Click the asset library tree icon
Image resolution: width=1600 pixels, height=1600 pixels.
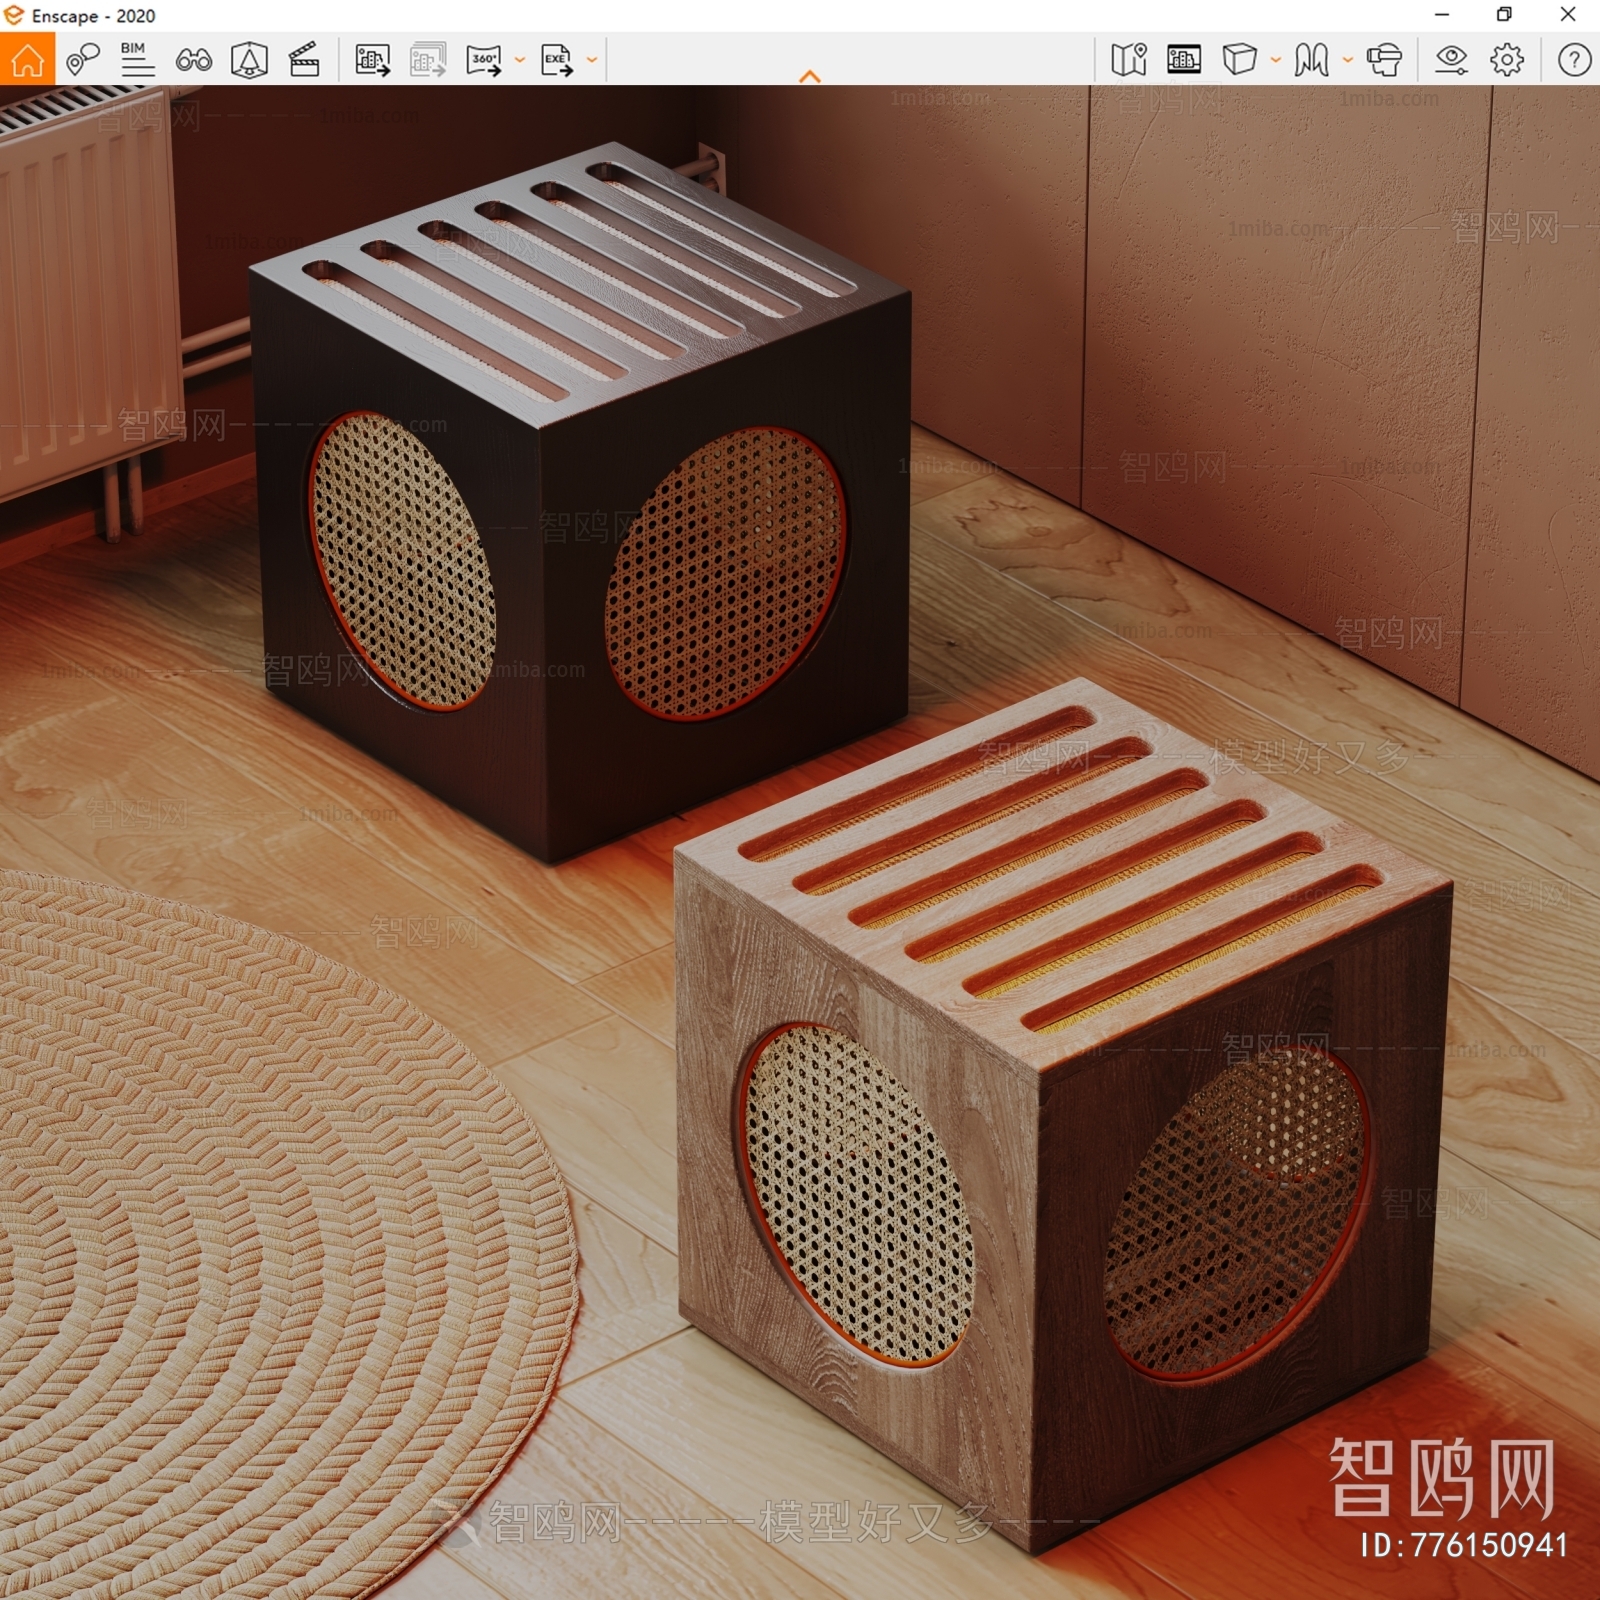[x=249, y=60]
